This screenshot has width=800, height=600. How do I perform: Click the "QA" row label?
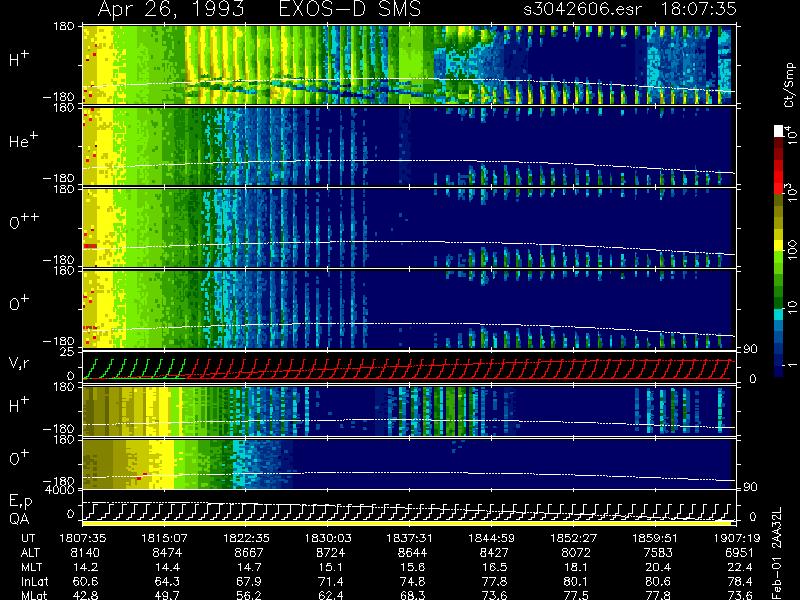pos(19,519)
